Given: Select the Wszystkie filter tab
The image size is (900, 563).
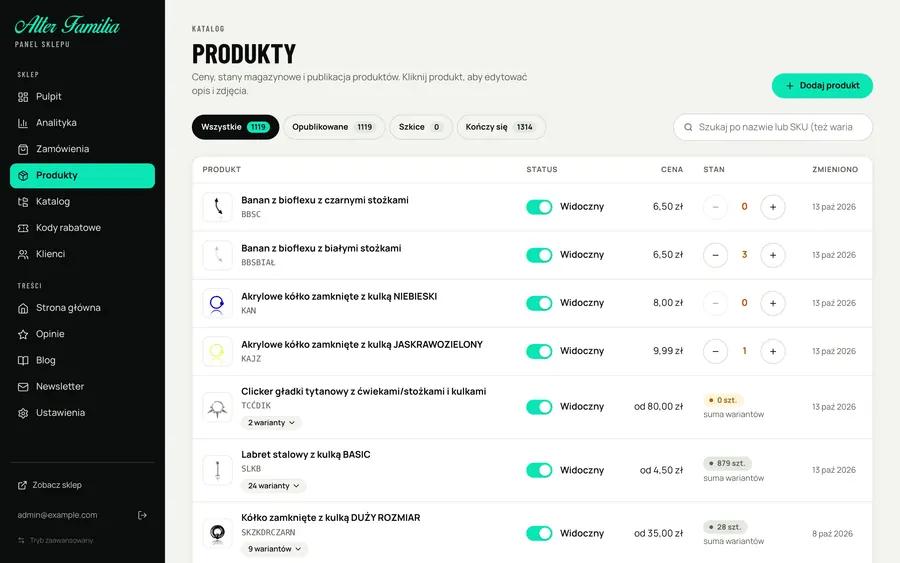Looking at the screenshot, I should (235, 127).
